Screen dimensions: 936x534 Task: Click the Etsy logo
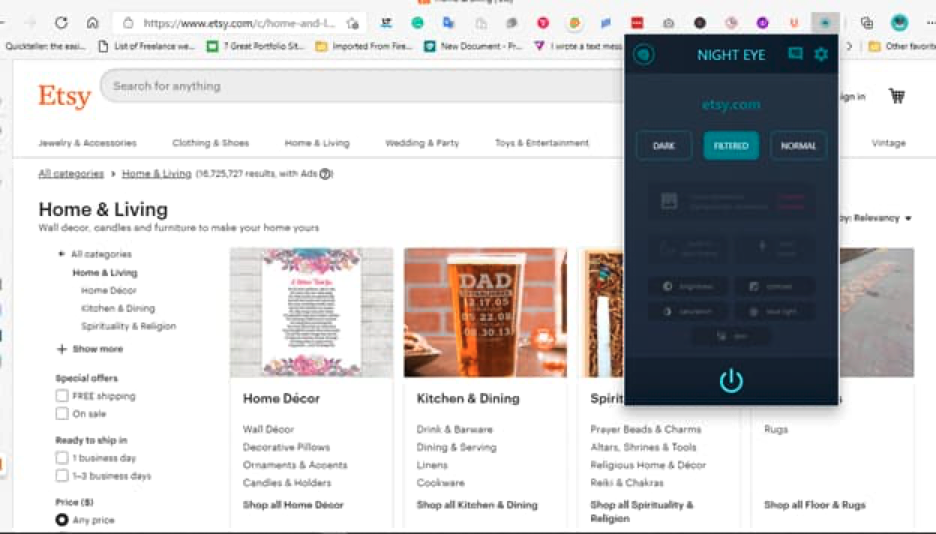point(64,96)
